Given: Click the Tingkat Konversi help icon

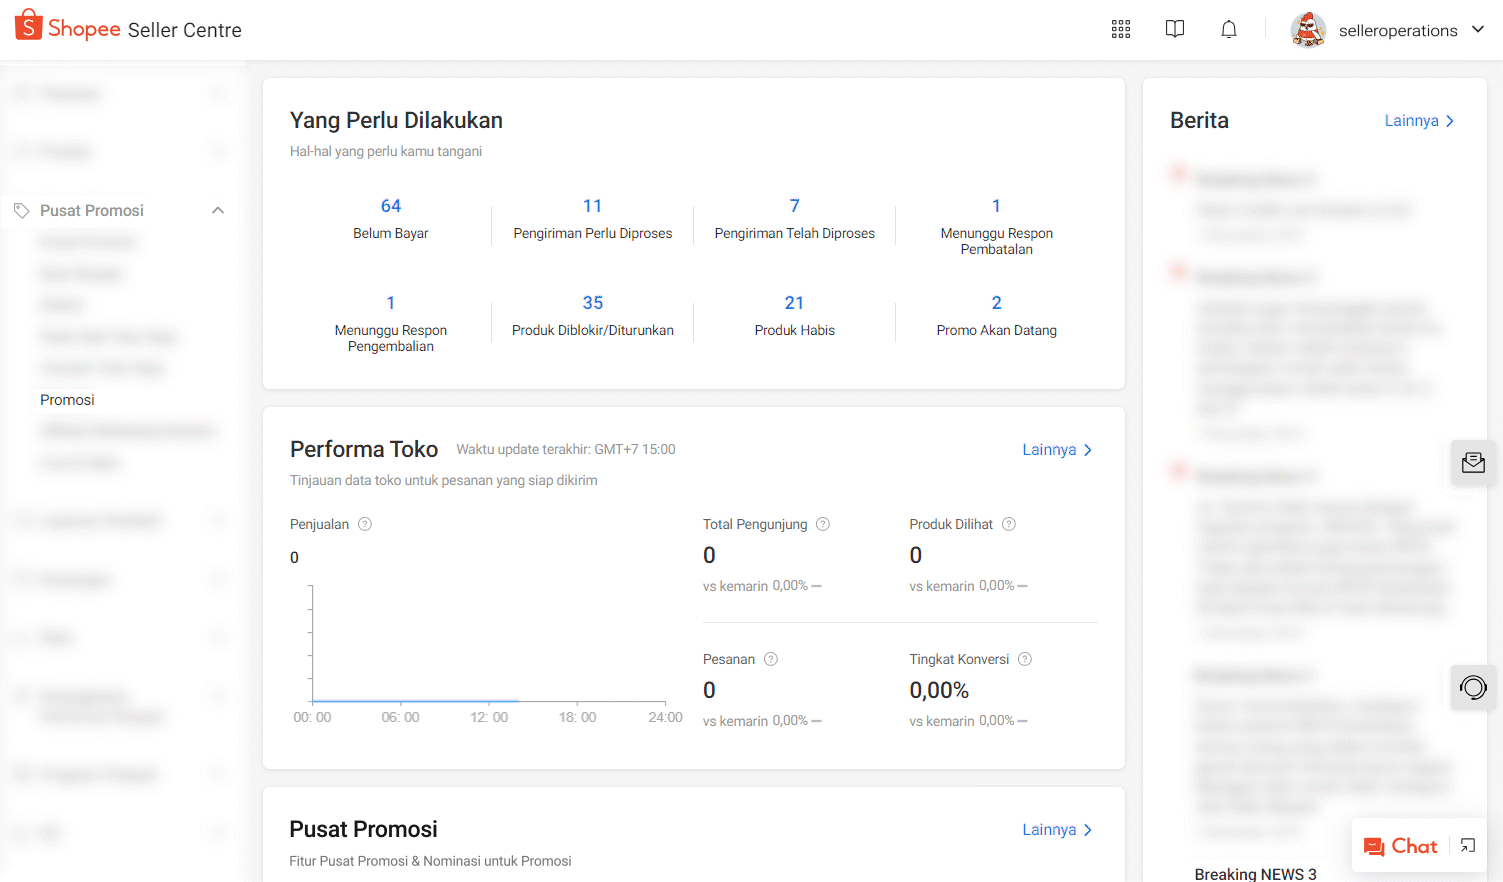Looking at the screenshot, I should (1025, 659).
